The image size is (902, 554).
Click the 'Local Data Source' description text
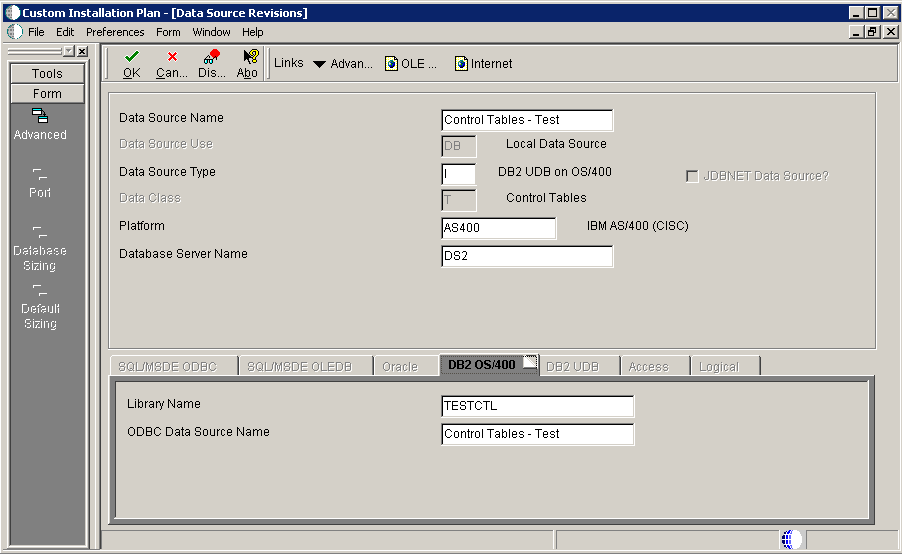[556, 144]
